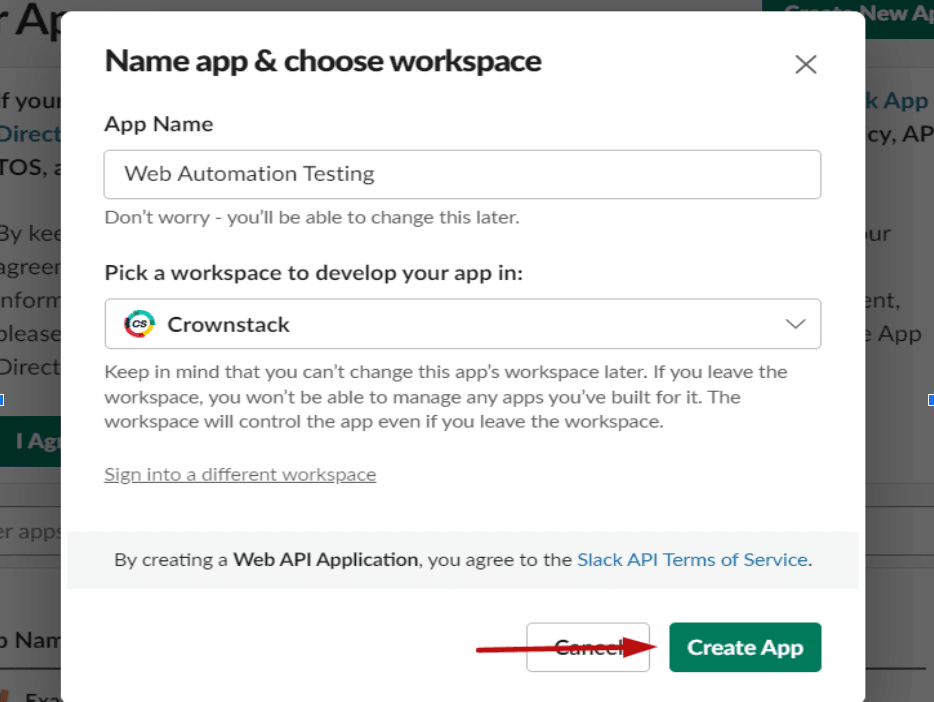
Task: Click the filter apps field behind the dialog
Action: (x=30, y=531)
